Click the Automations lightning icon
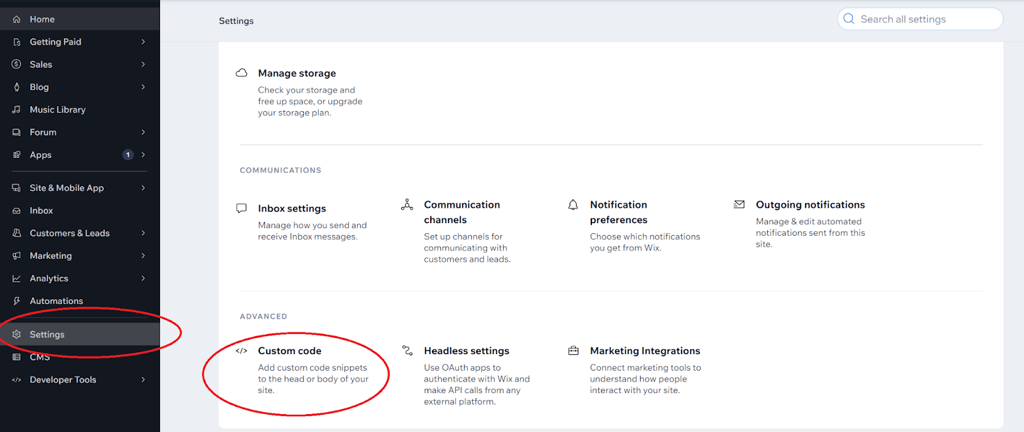The width and height of the screenshot is (1024, 432). coord(17,301)
